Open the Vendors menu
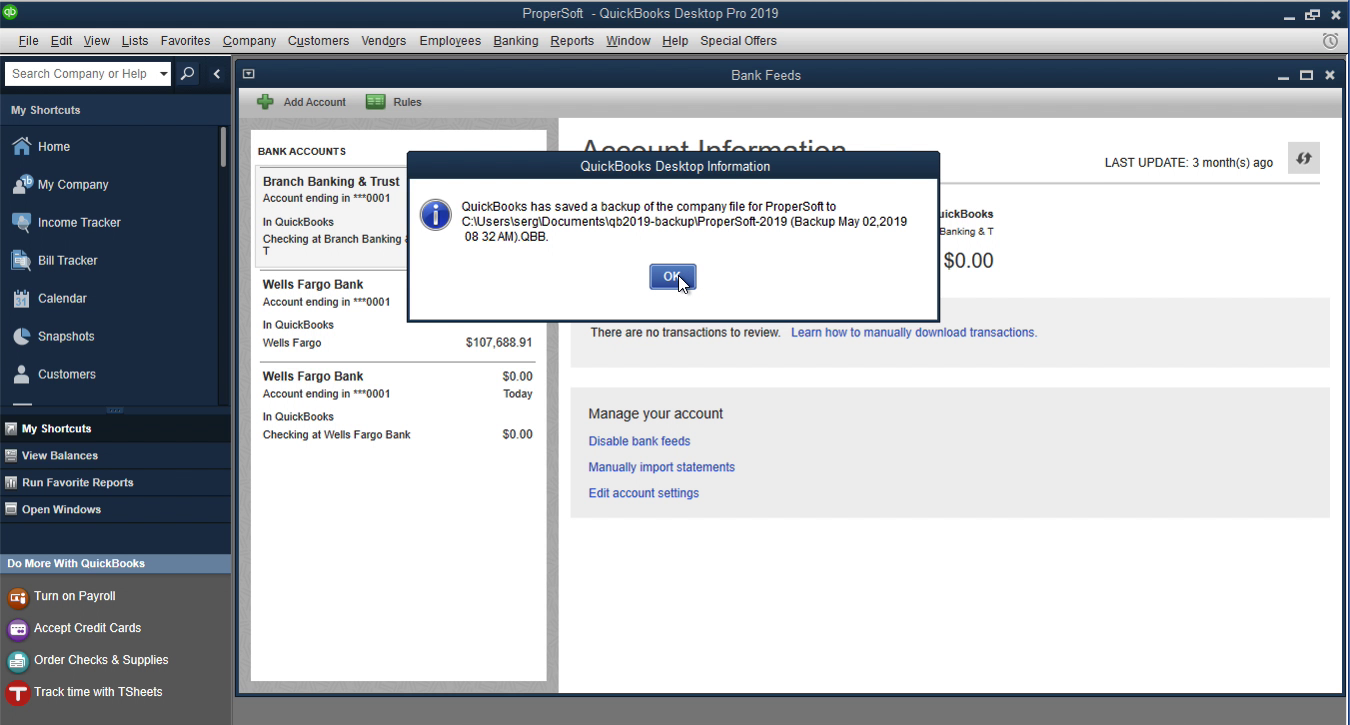The height and width of the screenshot is (725, 1350). click(x=384, y=41)
